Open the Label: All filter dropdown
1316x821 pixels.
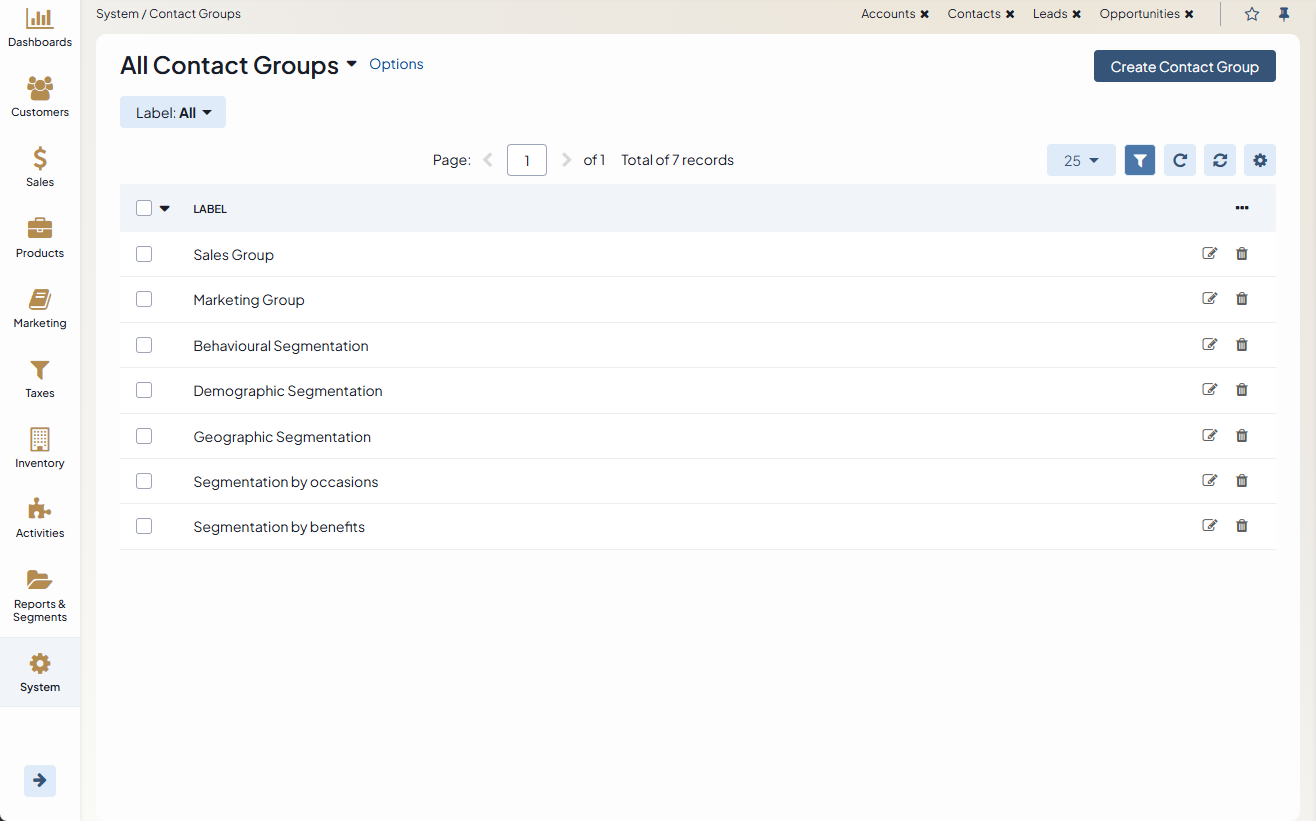coord(173,113)
